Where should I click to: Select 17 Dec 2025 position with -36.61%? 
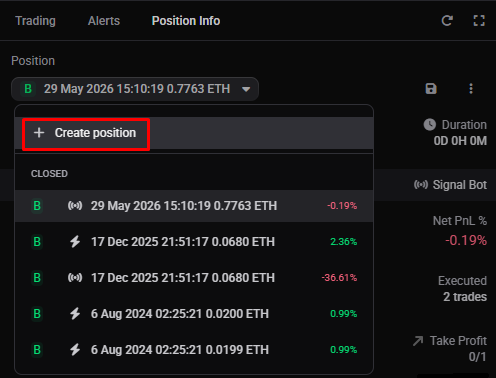(x=194, y=278)
